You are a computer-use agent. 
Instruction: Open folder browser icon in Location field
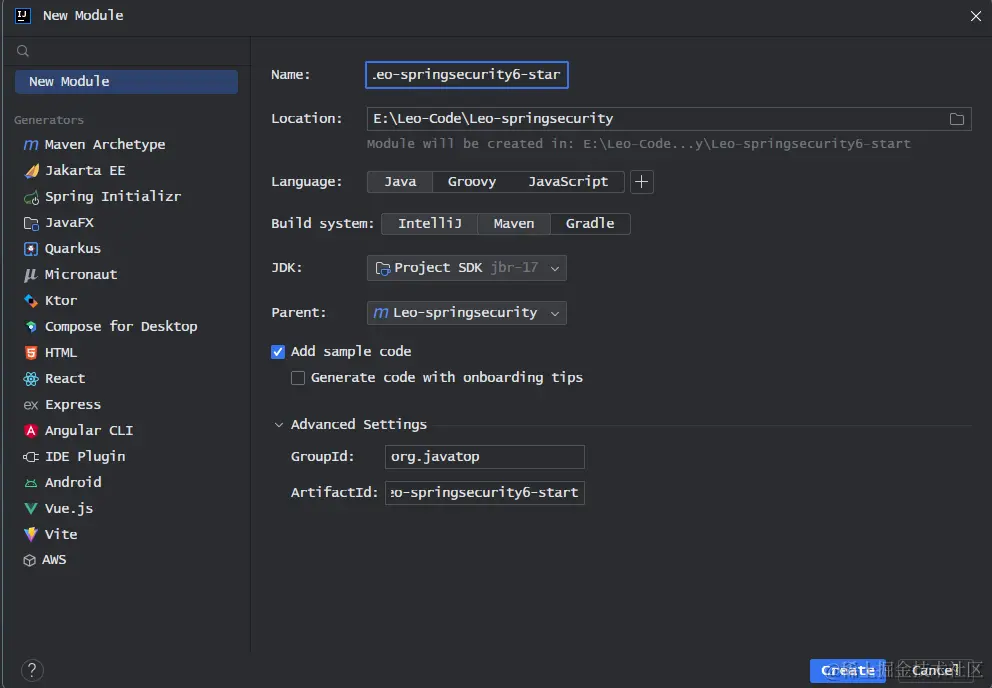tap(957, 119)
